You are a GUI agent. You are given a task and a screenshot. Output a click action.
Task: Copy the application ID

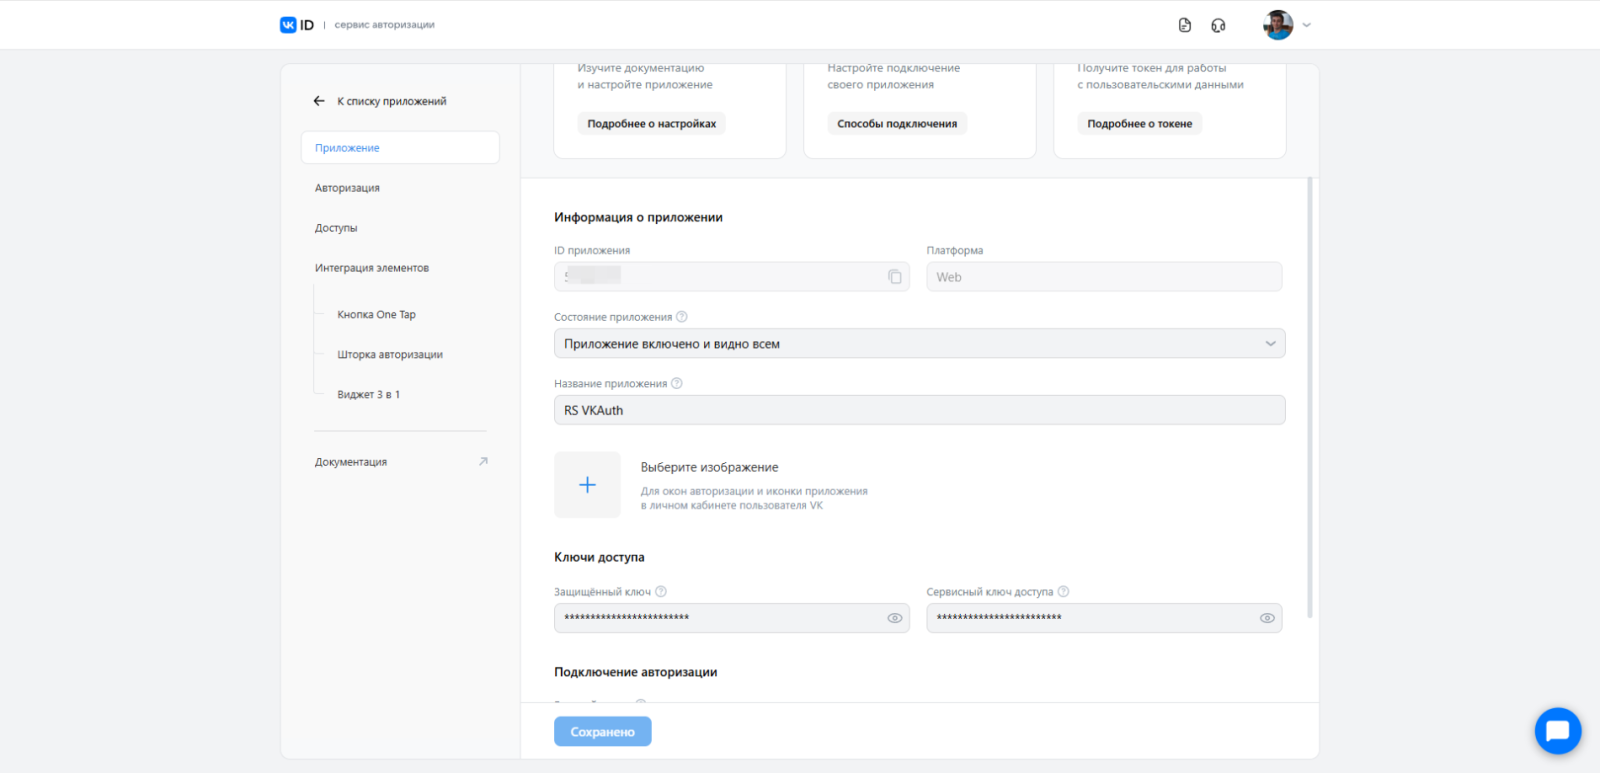point(895,277)
